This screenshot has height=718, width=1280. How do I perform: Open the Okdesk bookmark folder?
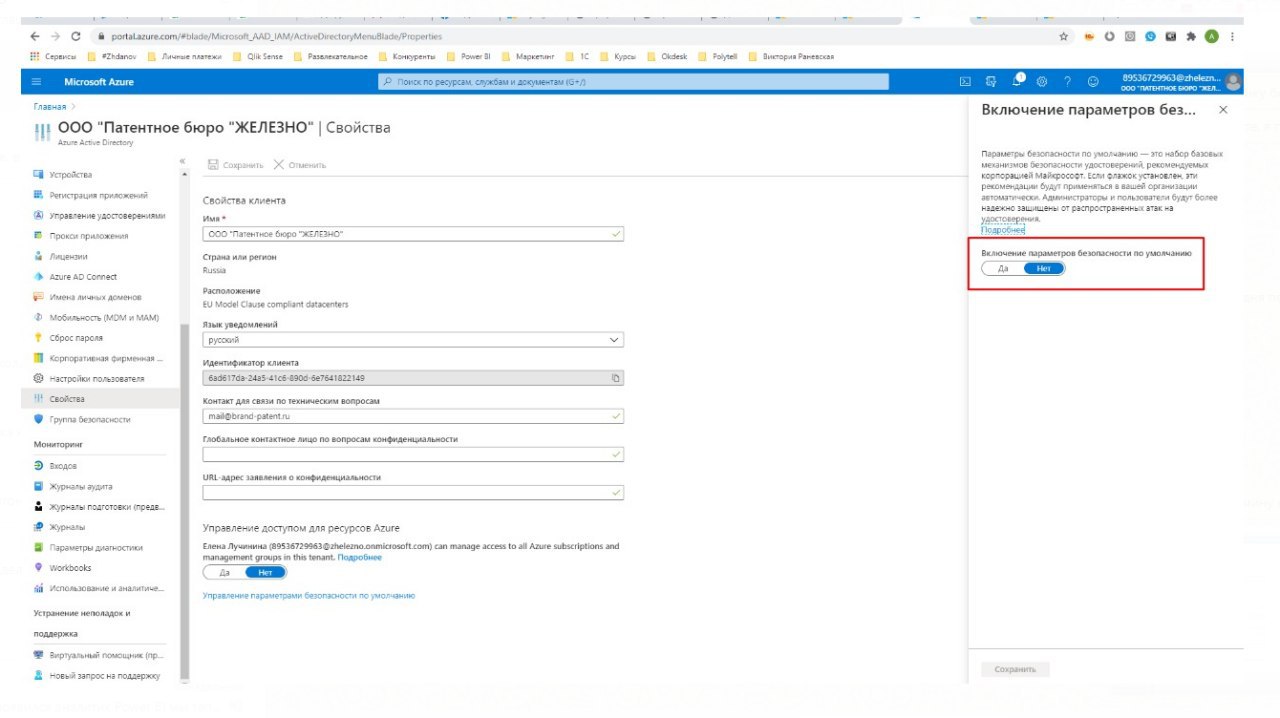[669, 57]
